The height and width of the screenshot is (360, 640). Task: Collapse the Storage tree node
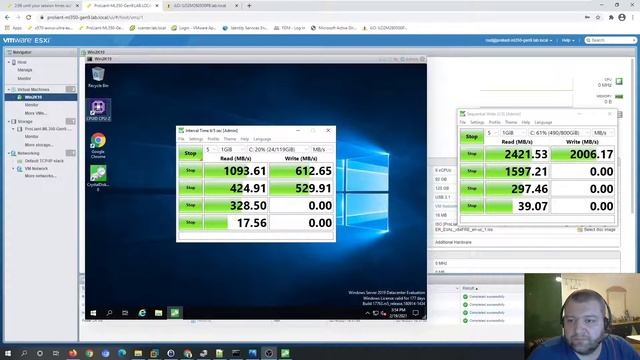[x=9, y=121]
